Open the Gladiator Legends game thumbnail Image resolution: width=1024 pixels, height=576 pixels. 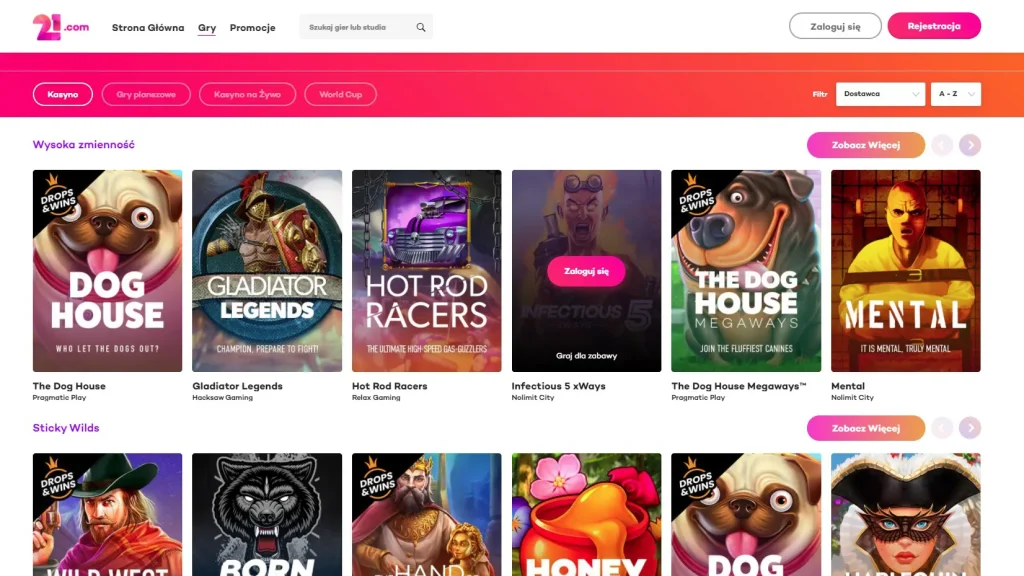point(267,271)
